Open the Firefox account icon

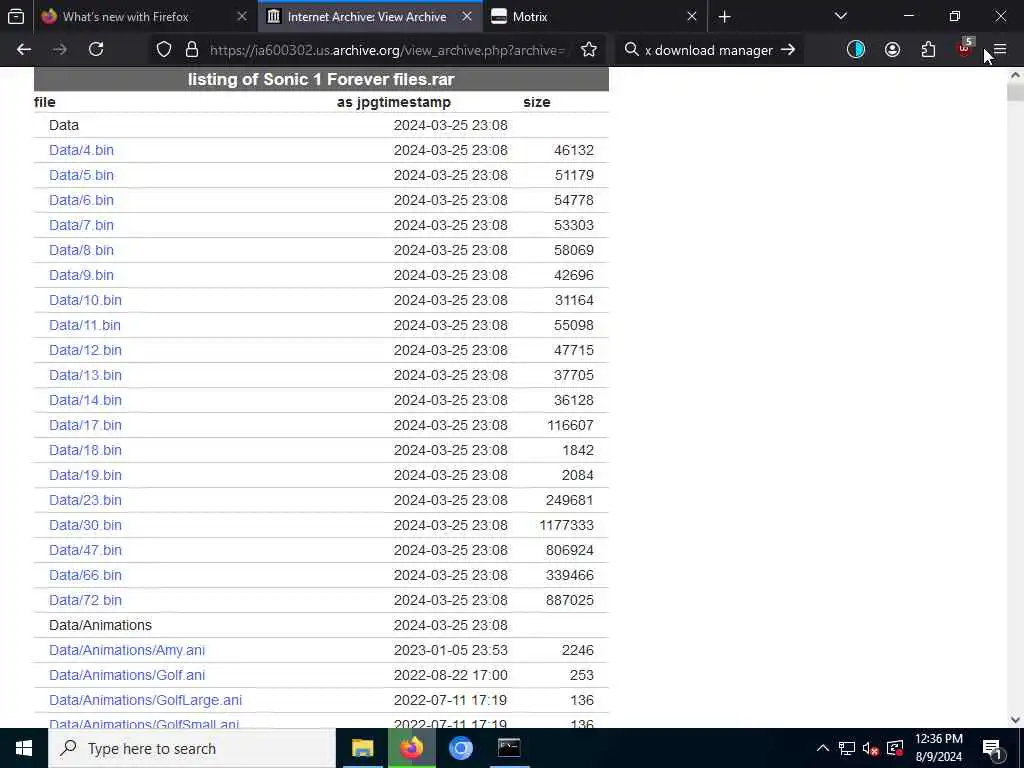(x=893, y=50)
